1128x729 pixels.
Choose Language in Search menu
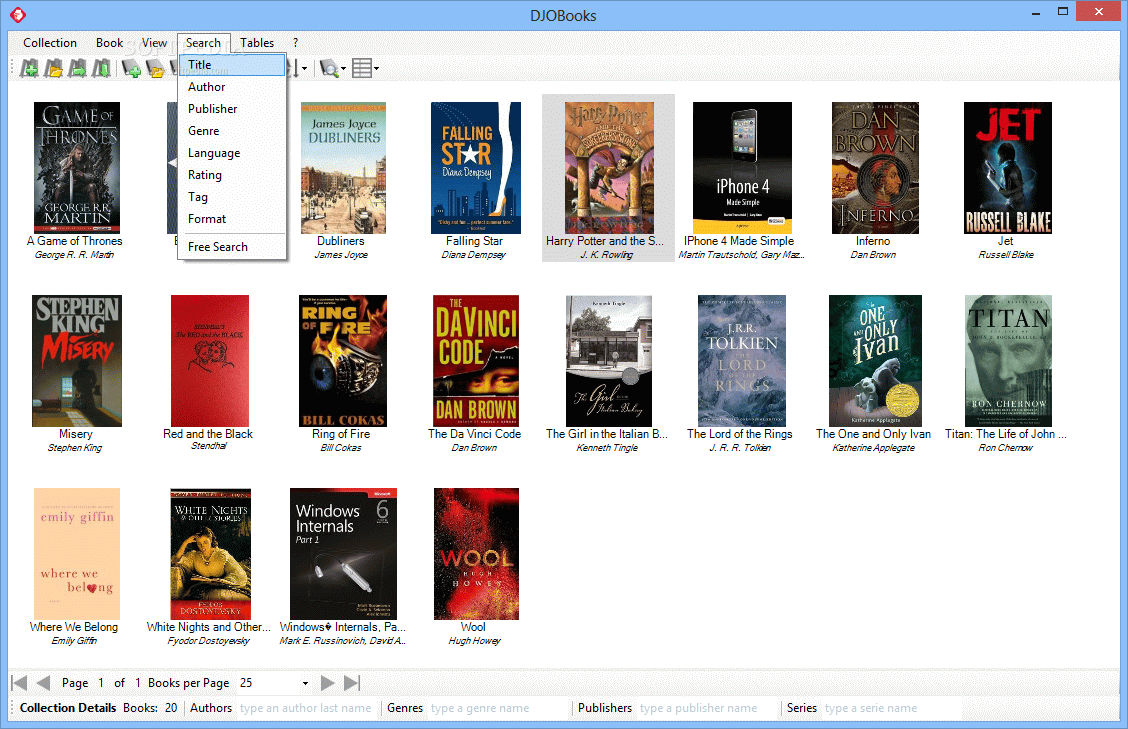(x=232, y=153)
